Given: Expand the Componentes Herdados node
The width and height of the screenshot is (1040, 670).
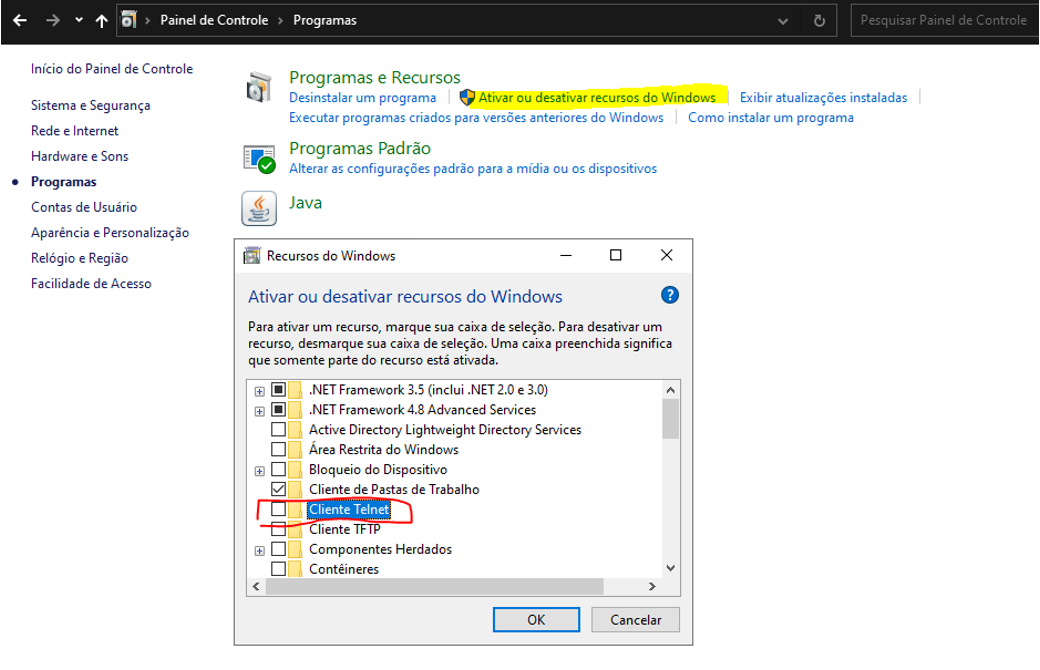Looking at the screenshot, I should 260,550.
